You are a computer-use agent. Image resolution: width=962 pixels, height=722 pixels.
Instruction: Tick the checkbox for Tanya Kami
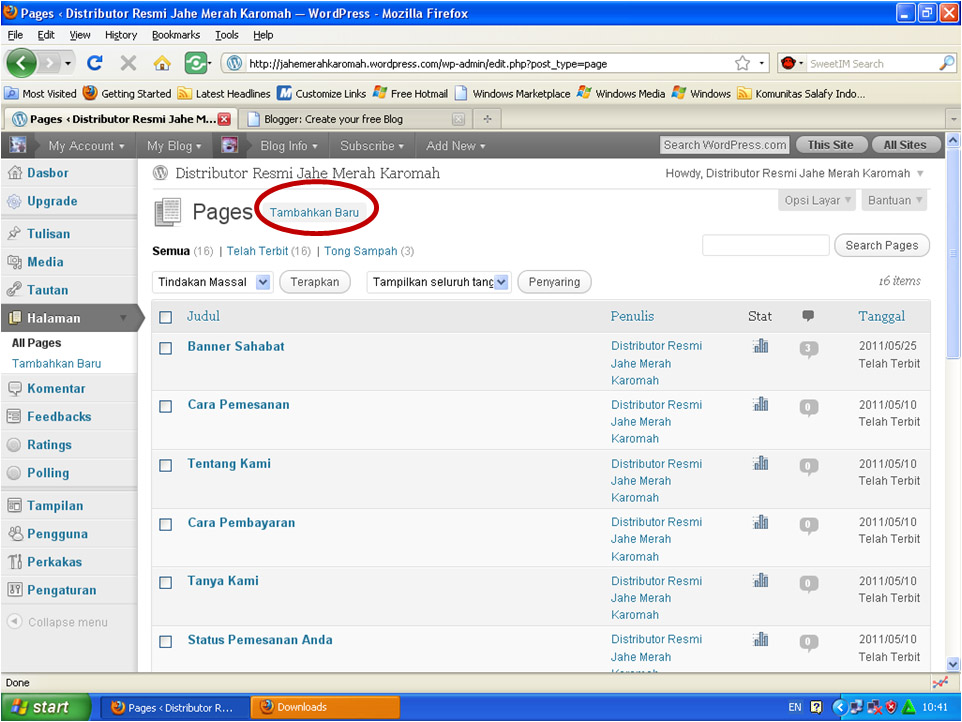pos(166,583)
